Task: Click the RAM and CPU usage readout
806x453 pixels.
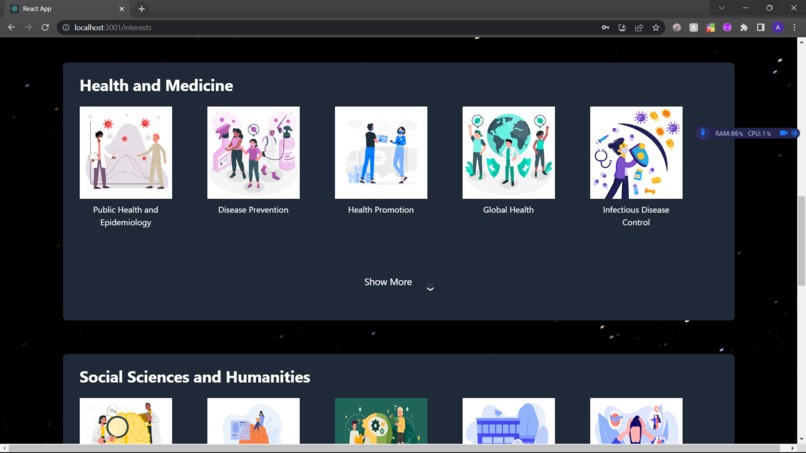Action: click(743, 133)
